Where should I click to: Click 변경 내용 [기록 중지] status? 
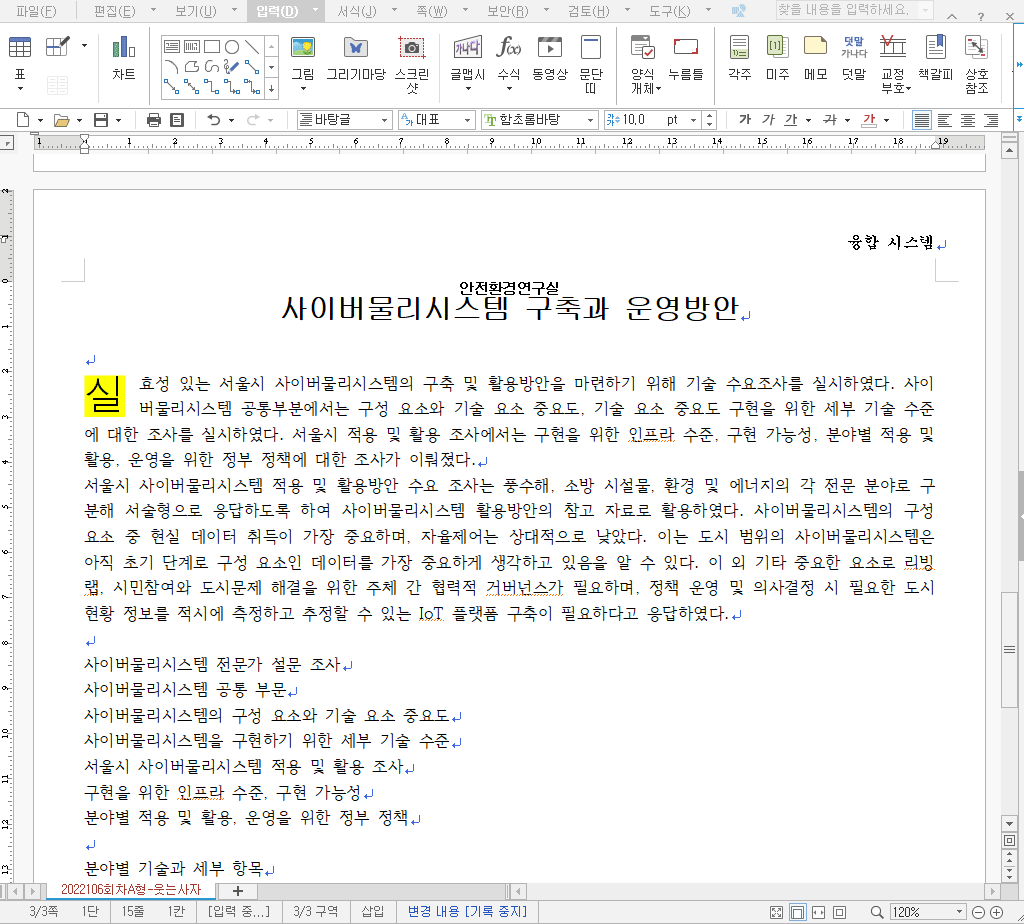[467, 912]
